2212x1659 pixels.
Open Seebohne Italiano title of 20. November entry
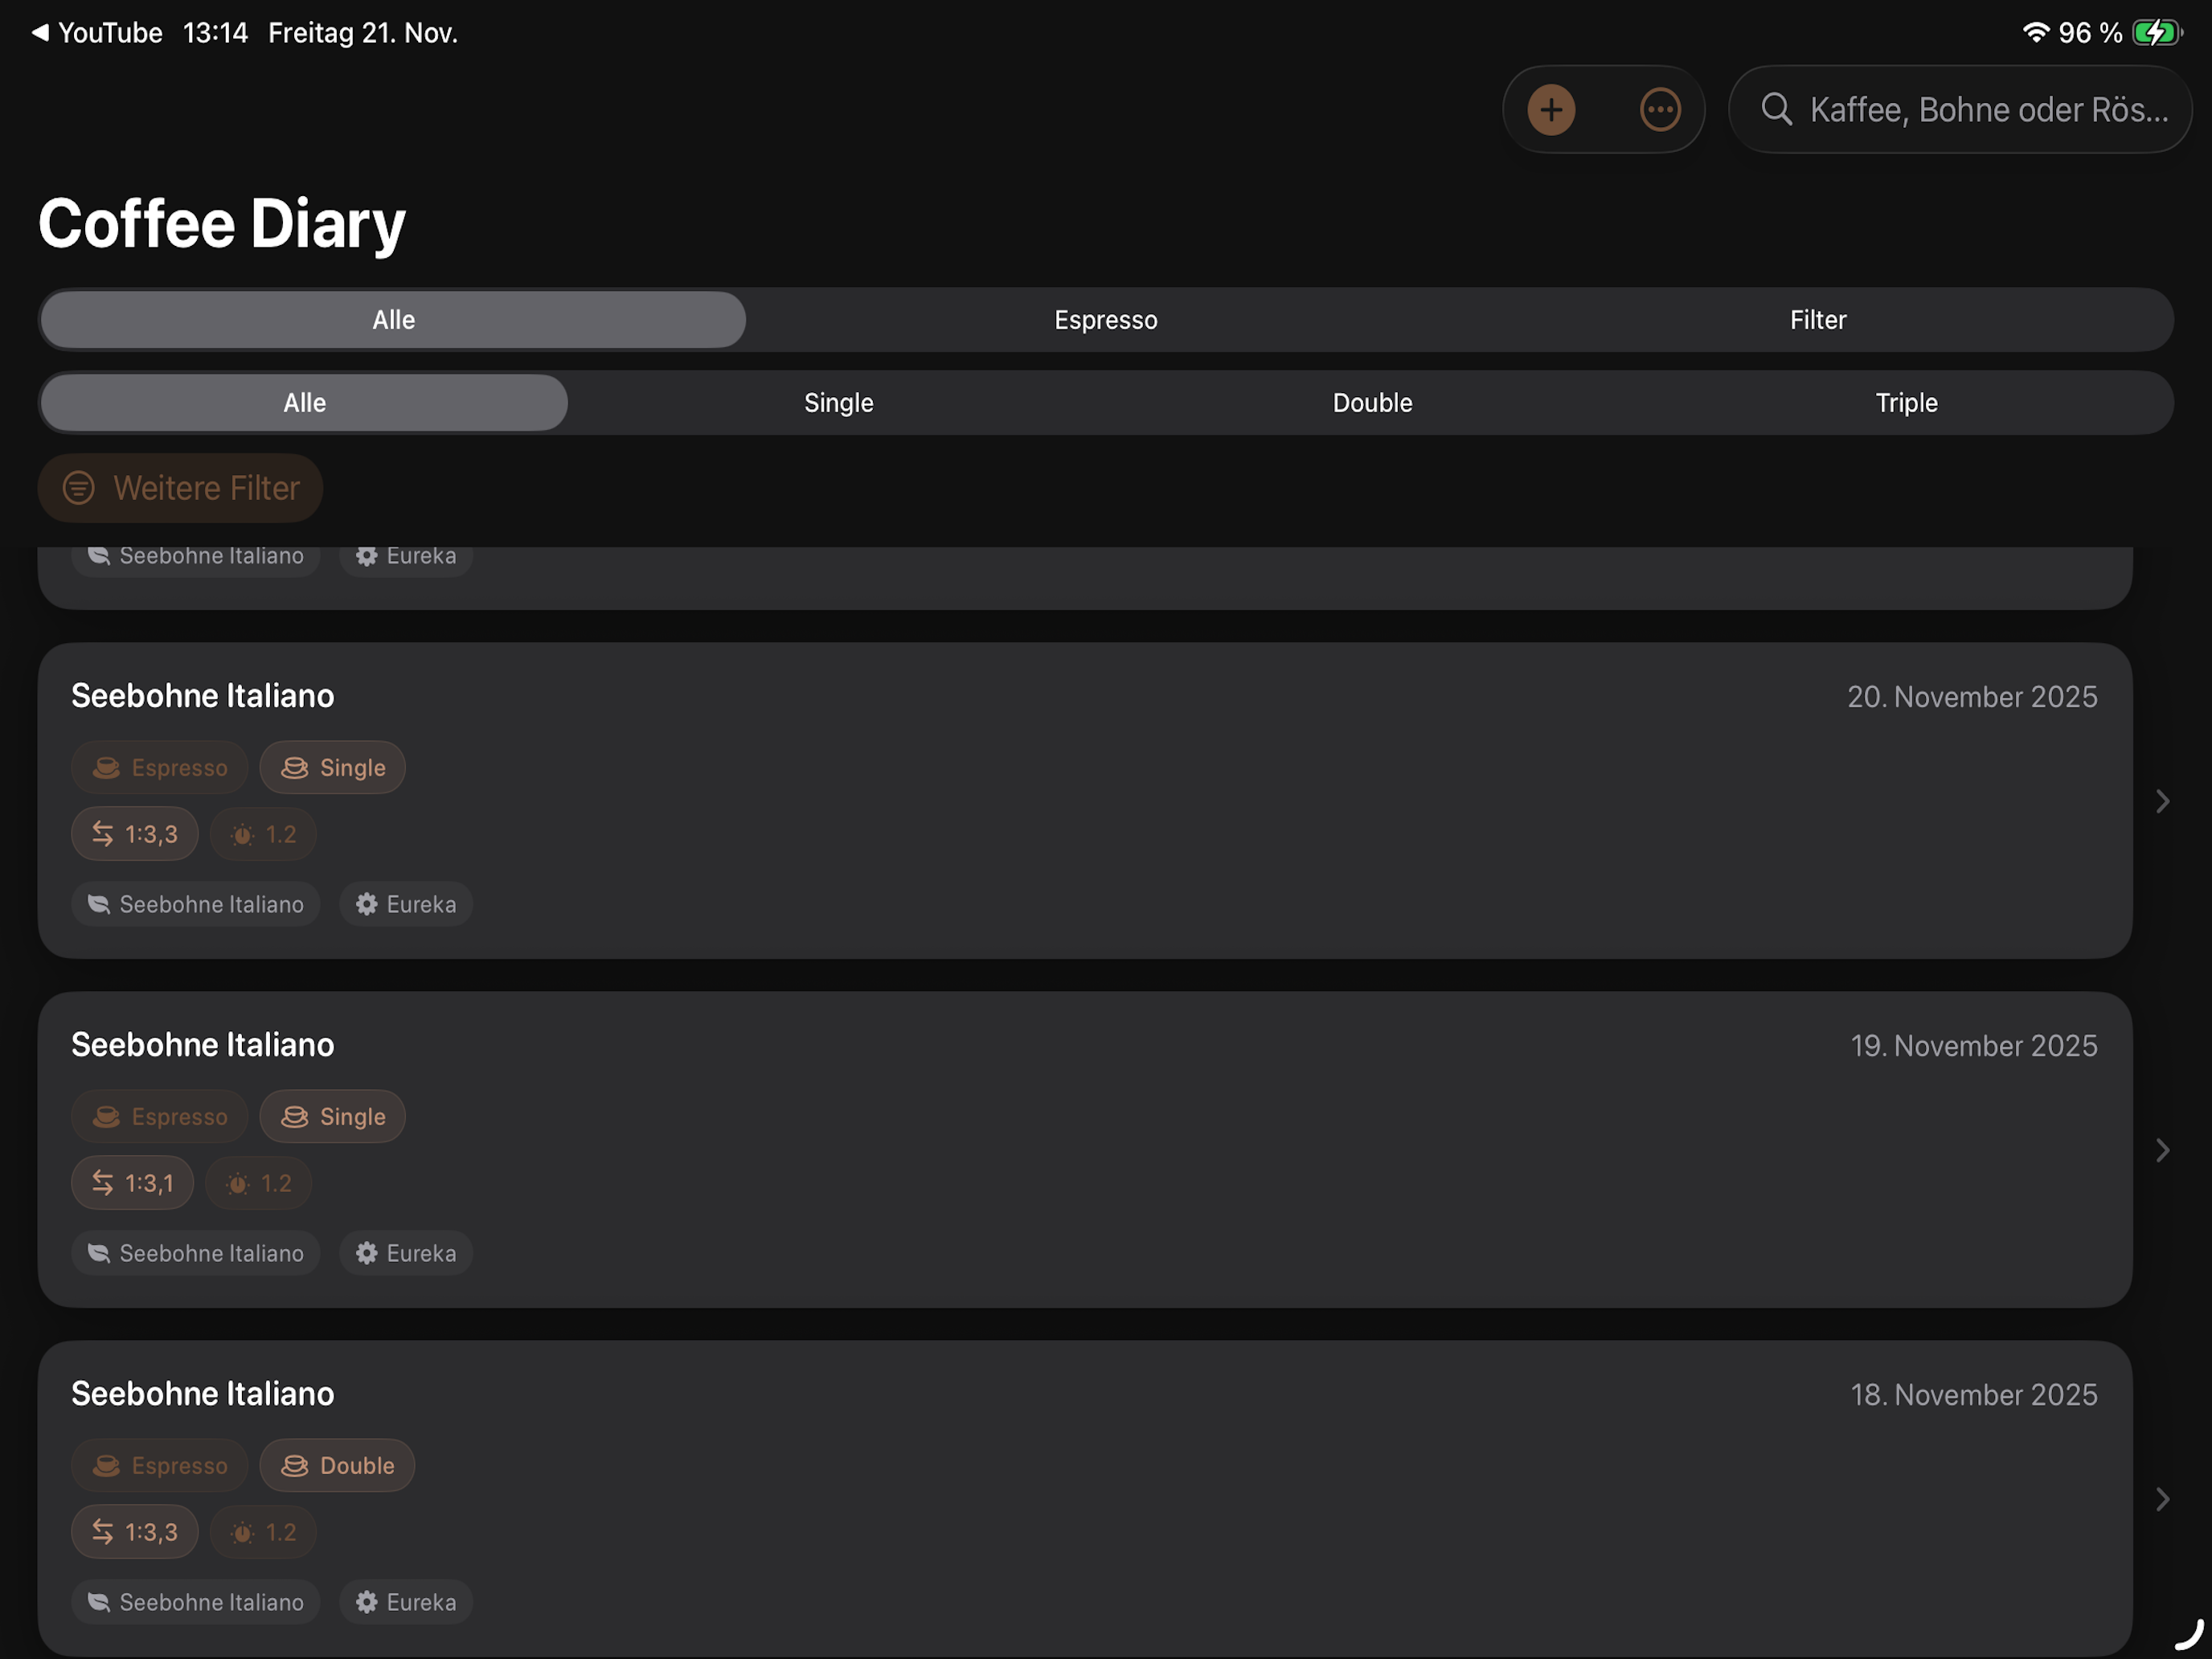pos(203,696)
